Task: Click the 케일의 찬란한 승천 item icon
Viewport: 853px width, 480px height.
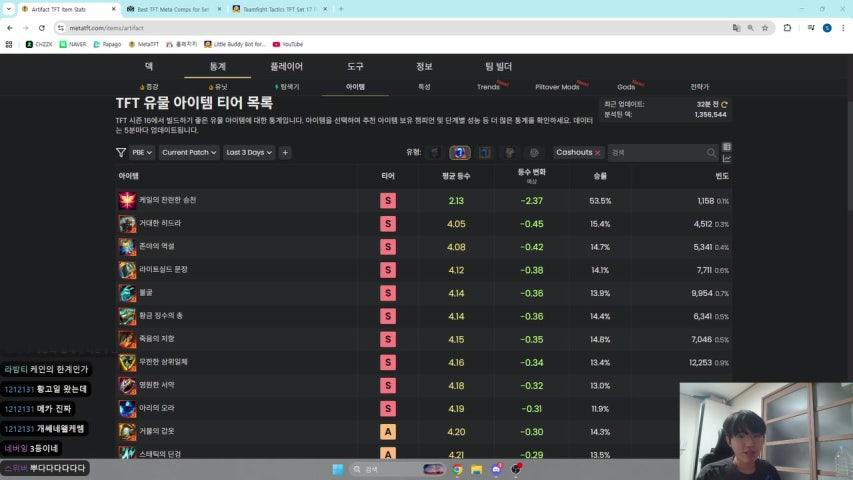Action: pyautogui.click(x=127, y=201)
